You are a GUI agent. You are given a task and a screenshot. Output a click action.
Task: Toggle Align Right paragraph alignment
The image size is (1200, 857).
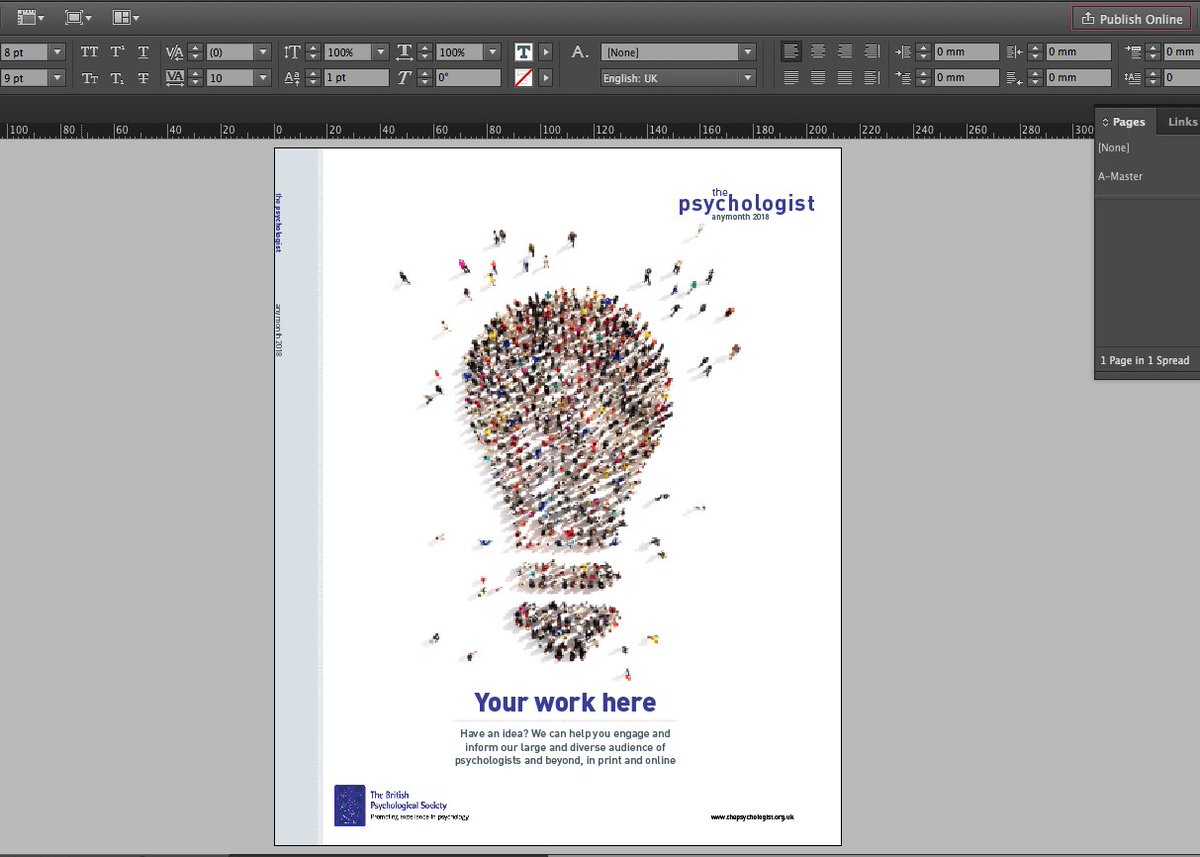tap(845, 52)
